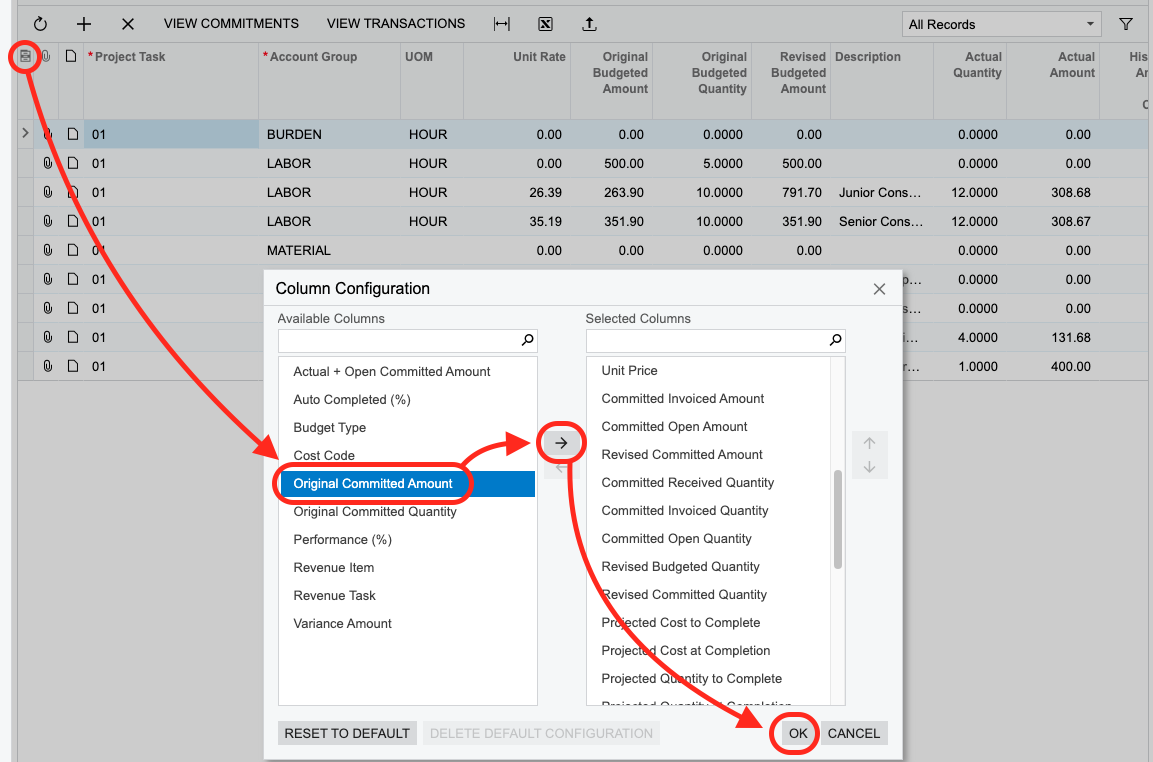Add a new row with the plus icon
This screenshot has height=762, width=1153.
84,24
